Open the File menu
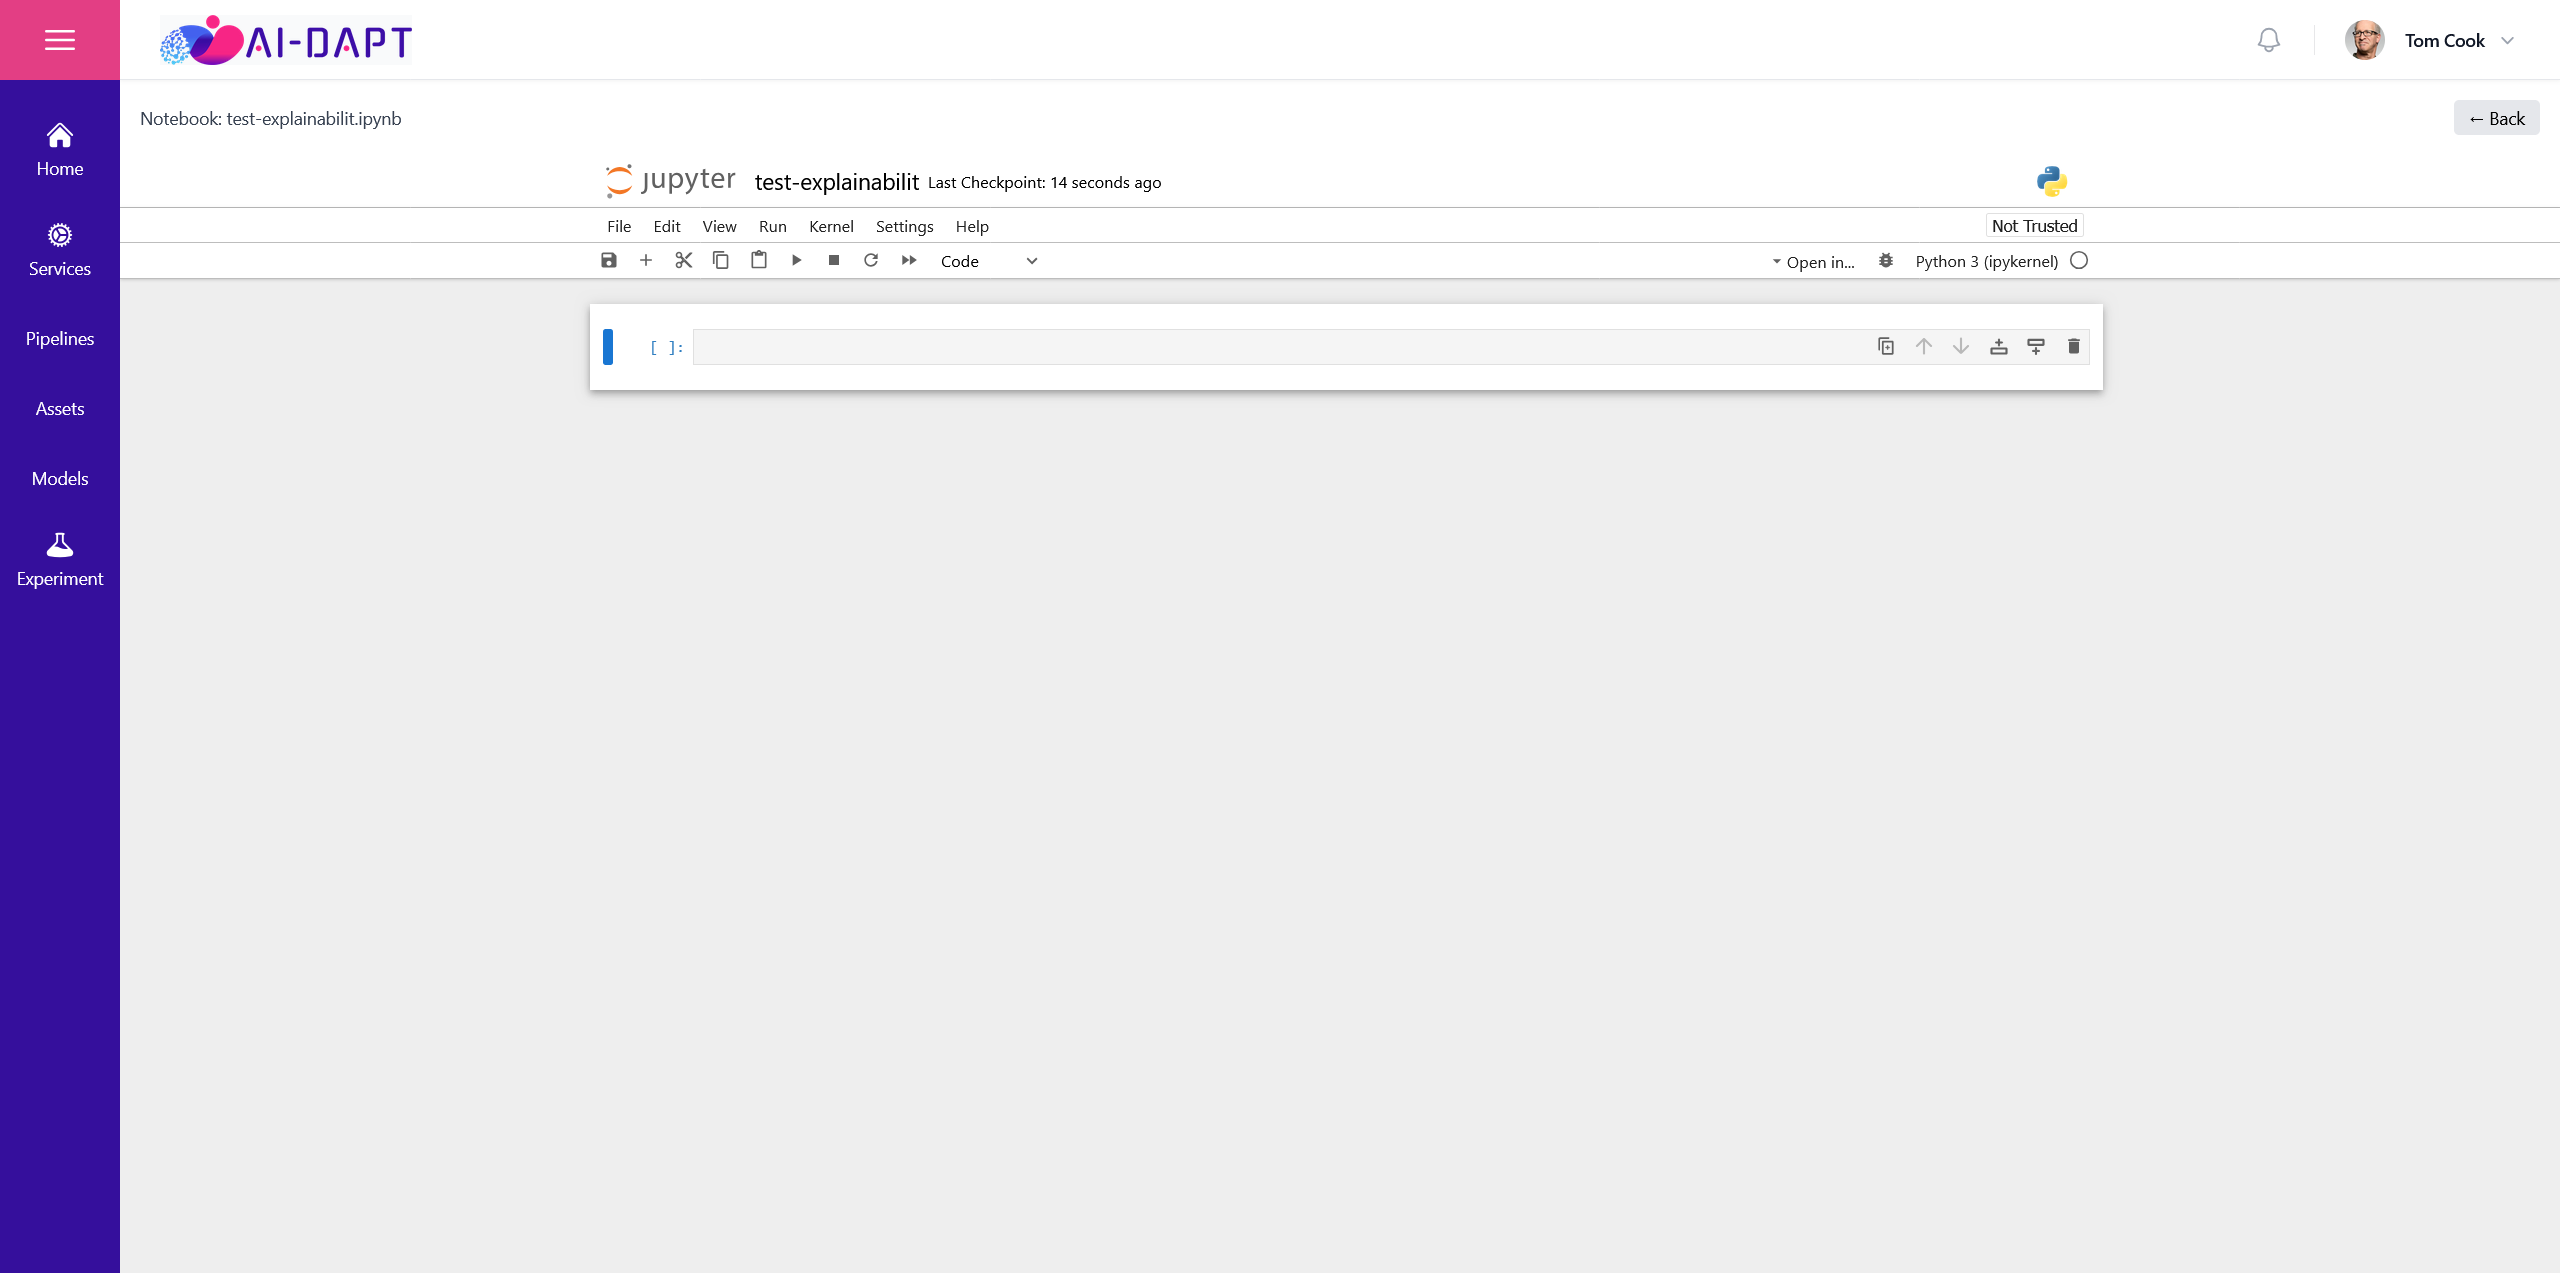This screenshot has width=2560, height=1273. [619, 226]
